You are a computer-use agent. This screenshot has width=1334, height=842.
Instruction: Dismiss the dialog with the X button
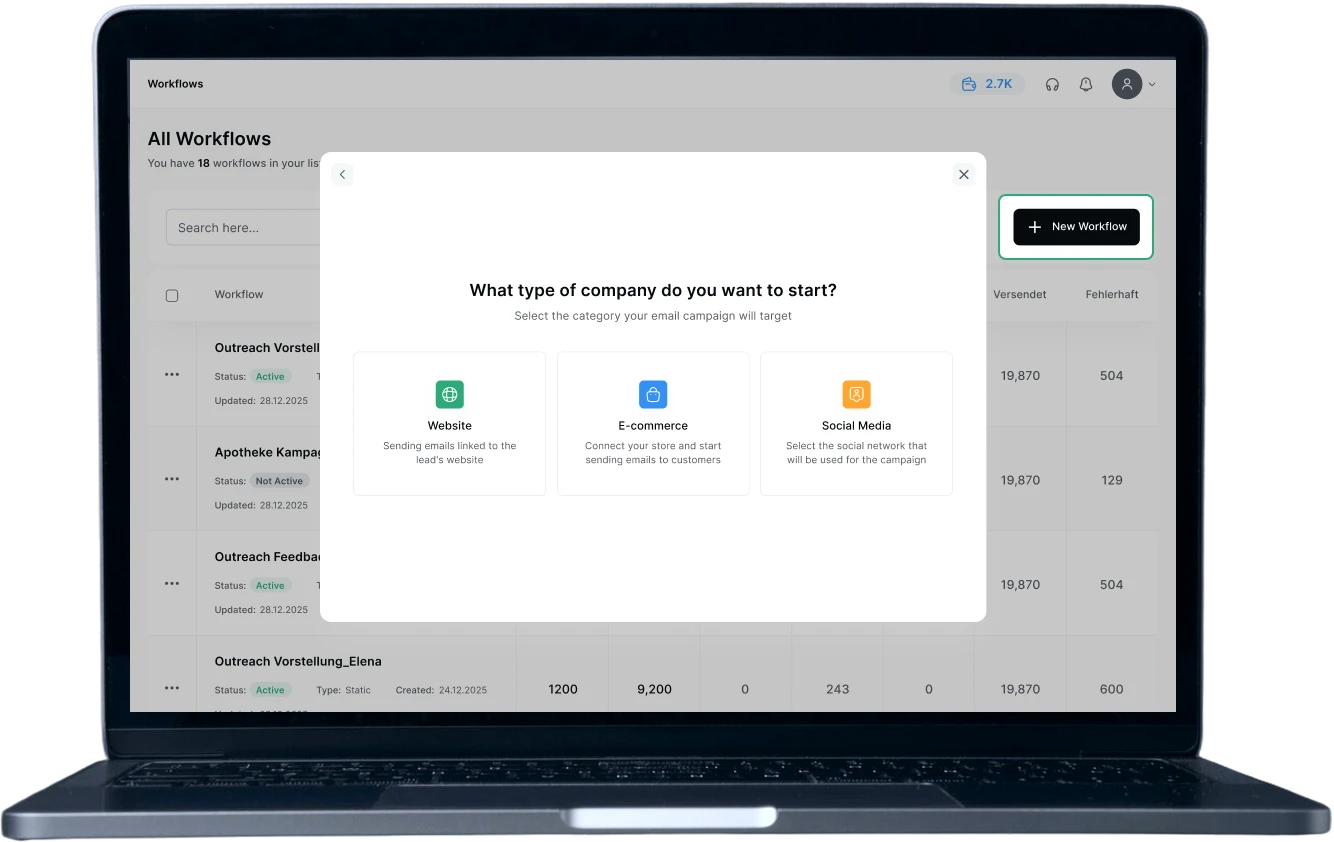[963, 174]
